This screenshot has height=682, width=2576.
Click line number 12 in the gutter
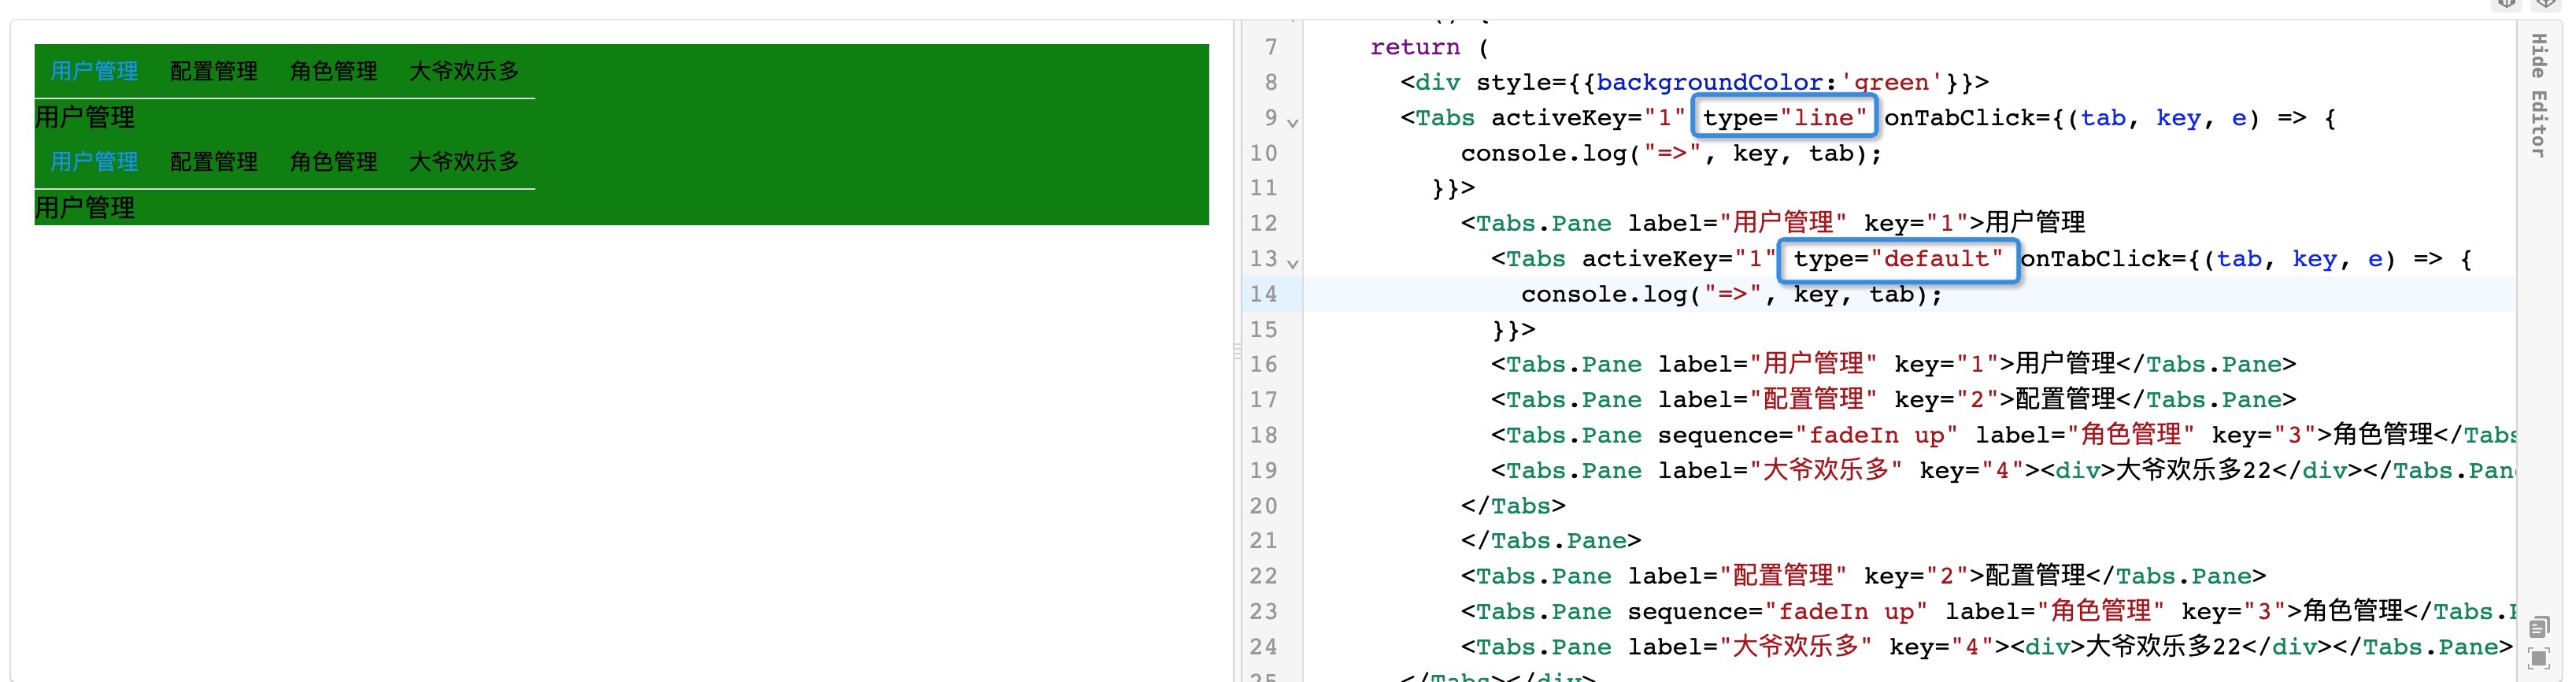pos(1263,223)
